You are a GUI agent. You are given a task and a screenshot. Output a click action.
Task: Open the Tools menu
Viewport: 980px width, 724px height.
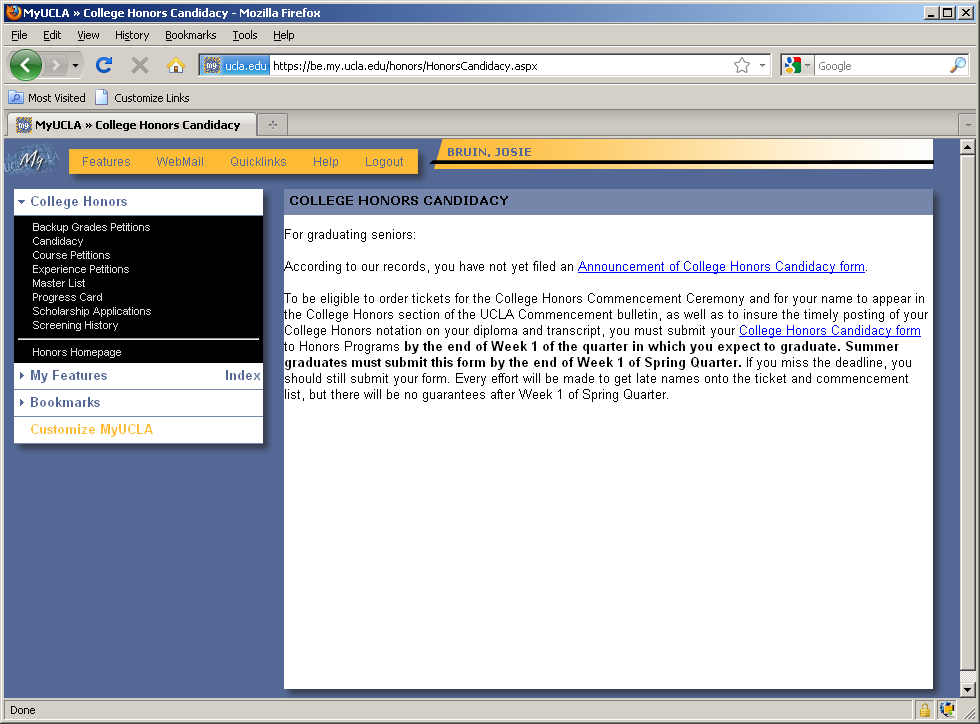pos(245,35)
